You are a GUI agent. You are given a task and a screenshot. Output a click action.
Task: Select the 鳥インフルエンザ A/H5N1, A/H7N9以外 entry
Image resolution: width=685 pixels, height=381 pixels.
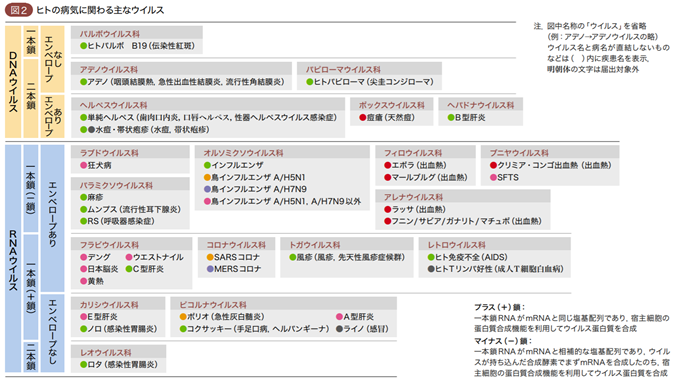[x=283, y=201]
